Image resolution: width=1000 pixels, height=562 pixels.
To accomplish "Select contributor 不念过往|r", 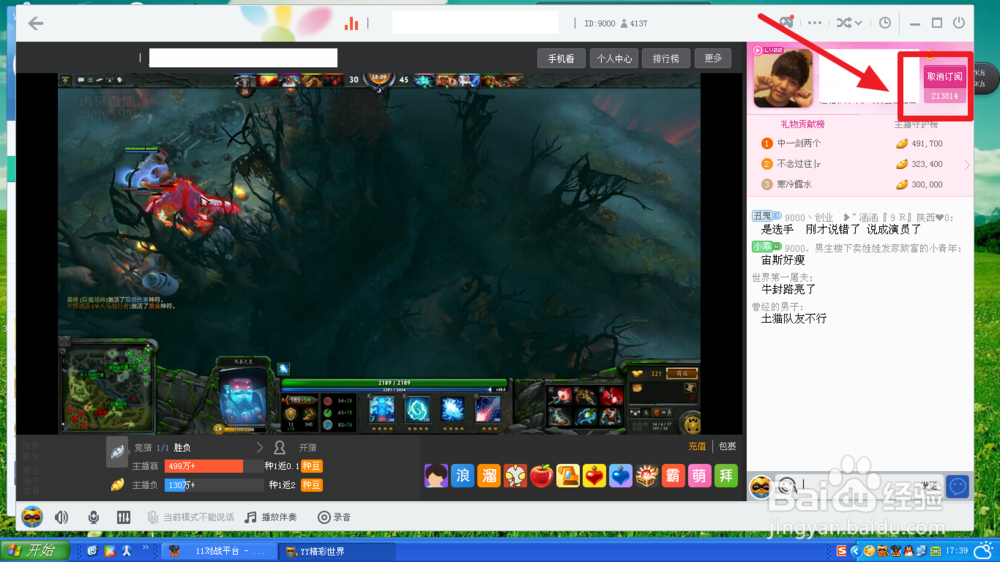I will [x=798, y=164].
